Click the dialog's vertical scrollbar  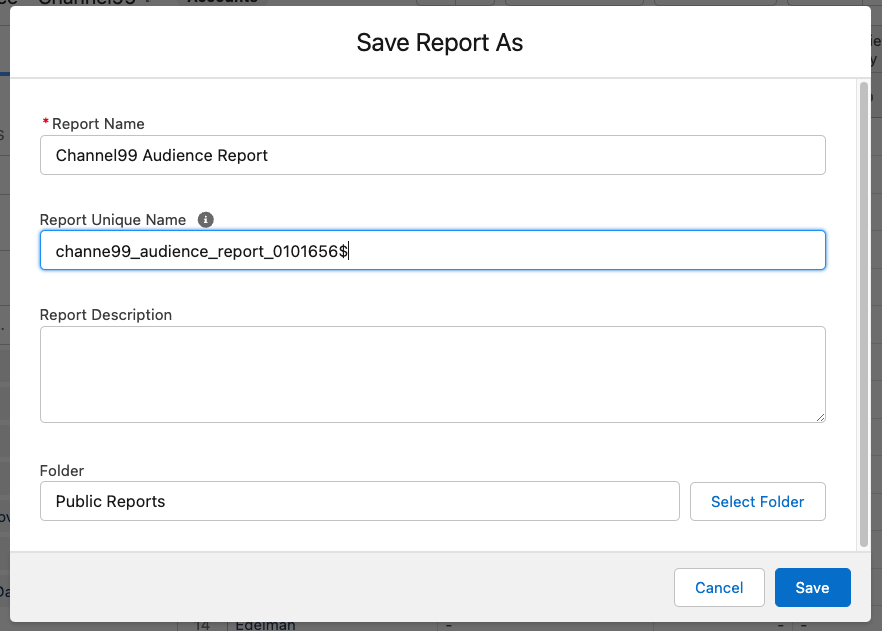[864, 314]
